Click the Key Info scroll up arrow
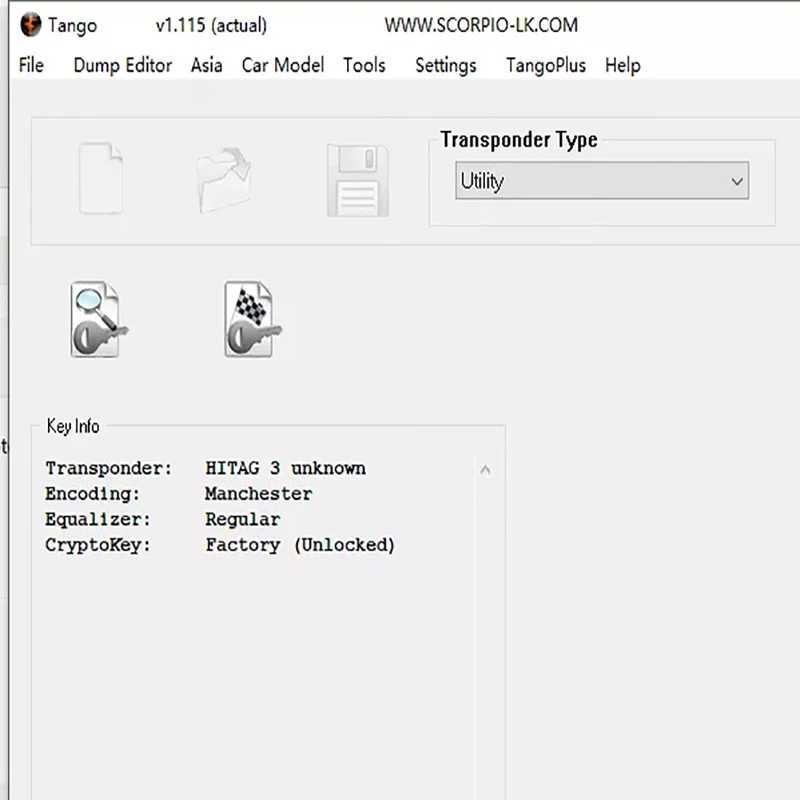 pos(485,470)
